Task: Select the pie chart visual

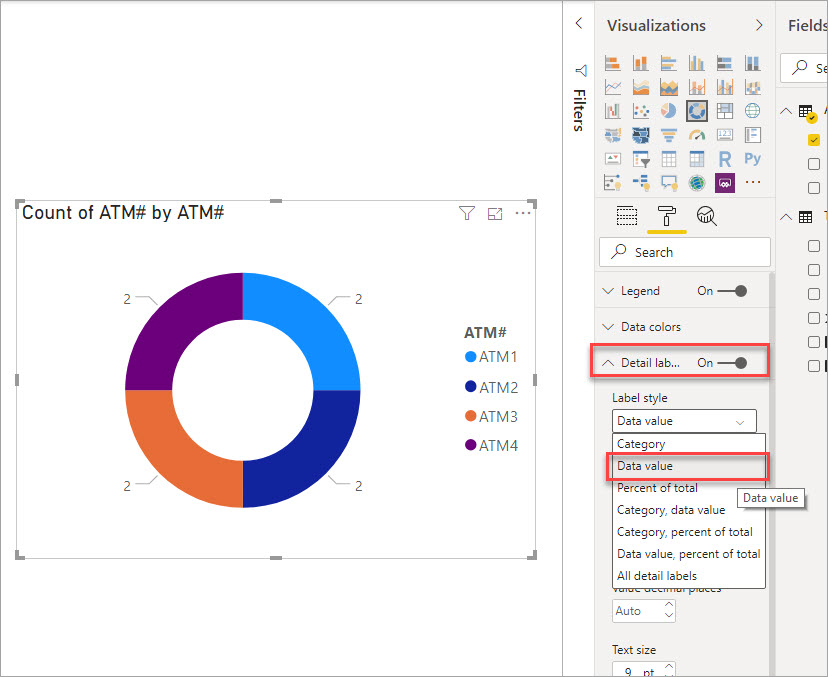Action: coord(669,111)
